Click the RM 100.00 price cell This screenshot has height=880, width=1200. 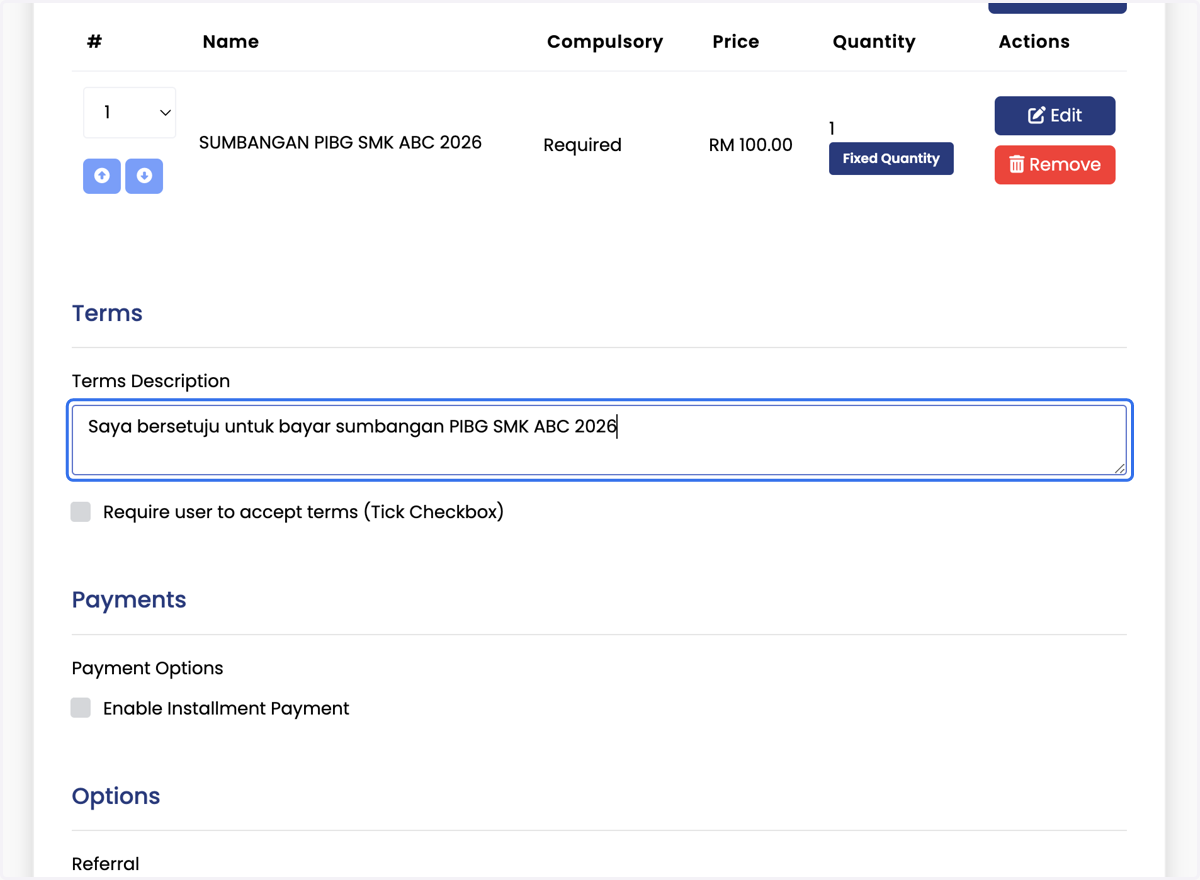point(751,145)
